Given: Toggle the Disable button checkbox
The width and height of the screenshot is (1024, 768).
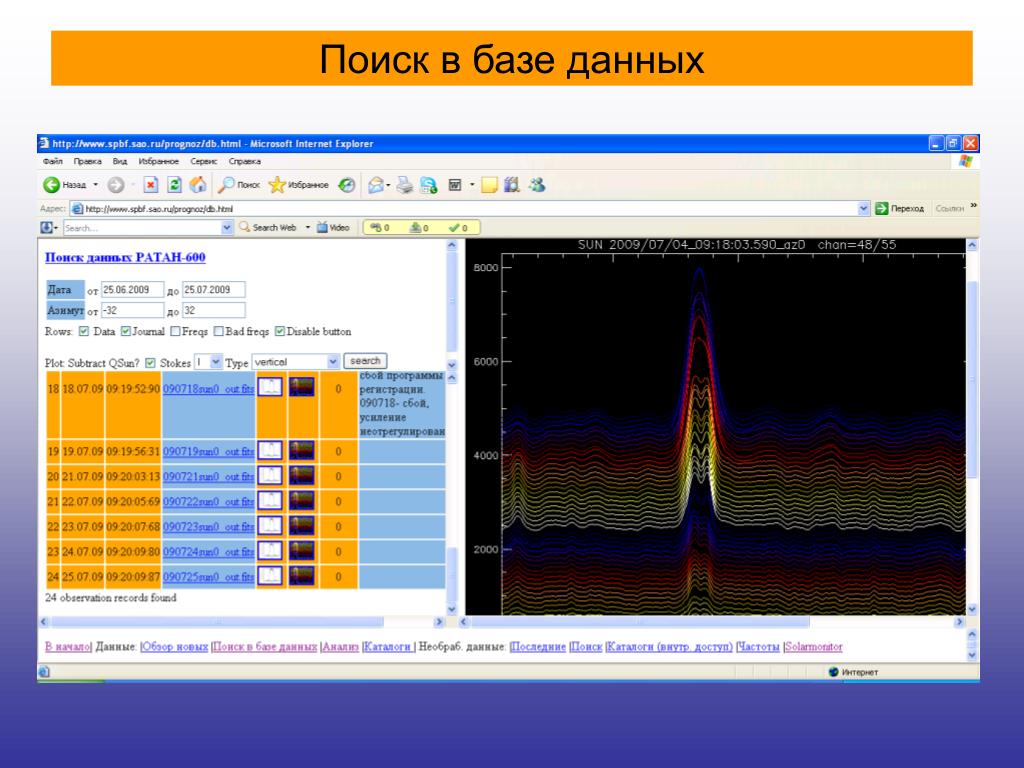Looking at the screenshot, I should click(280, 331).
